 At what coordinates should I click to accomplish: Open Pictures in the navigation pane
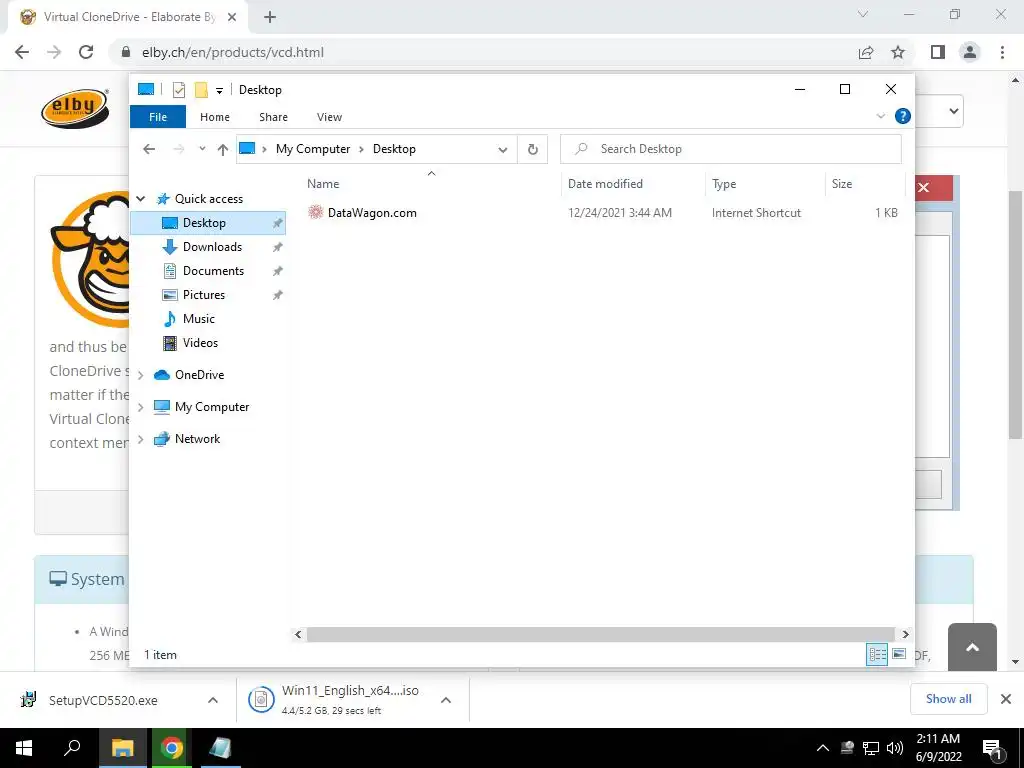coord(204,295)
